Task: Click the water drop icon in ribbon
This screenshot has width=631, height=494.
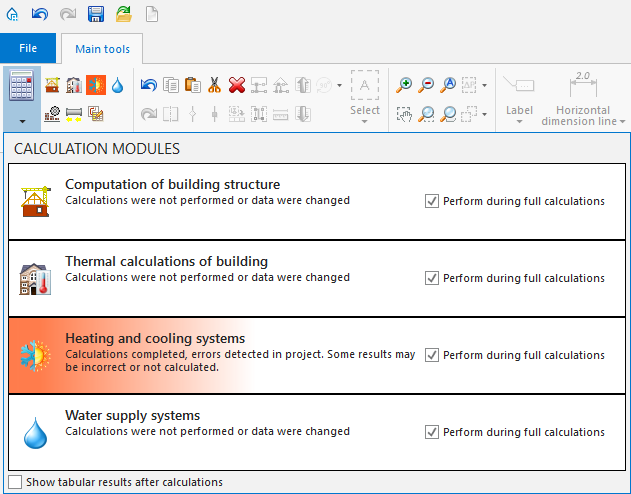Action: (x=117, y=85)
